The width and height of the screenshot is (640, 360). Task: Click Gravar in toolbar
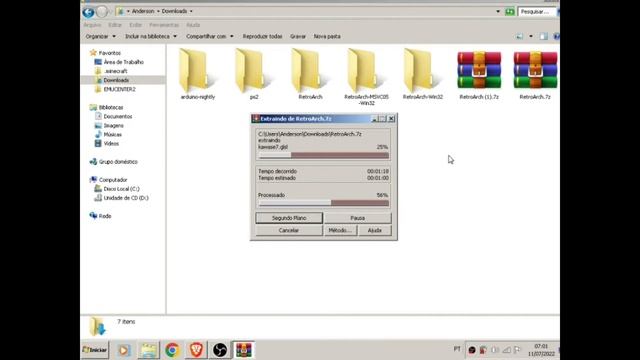pos(298,36)
